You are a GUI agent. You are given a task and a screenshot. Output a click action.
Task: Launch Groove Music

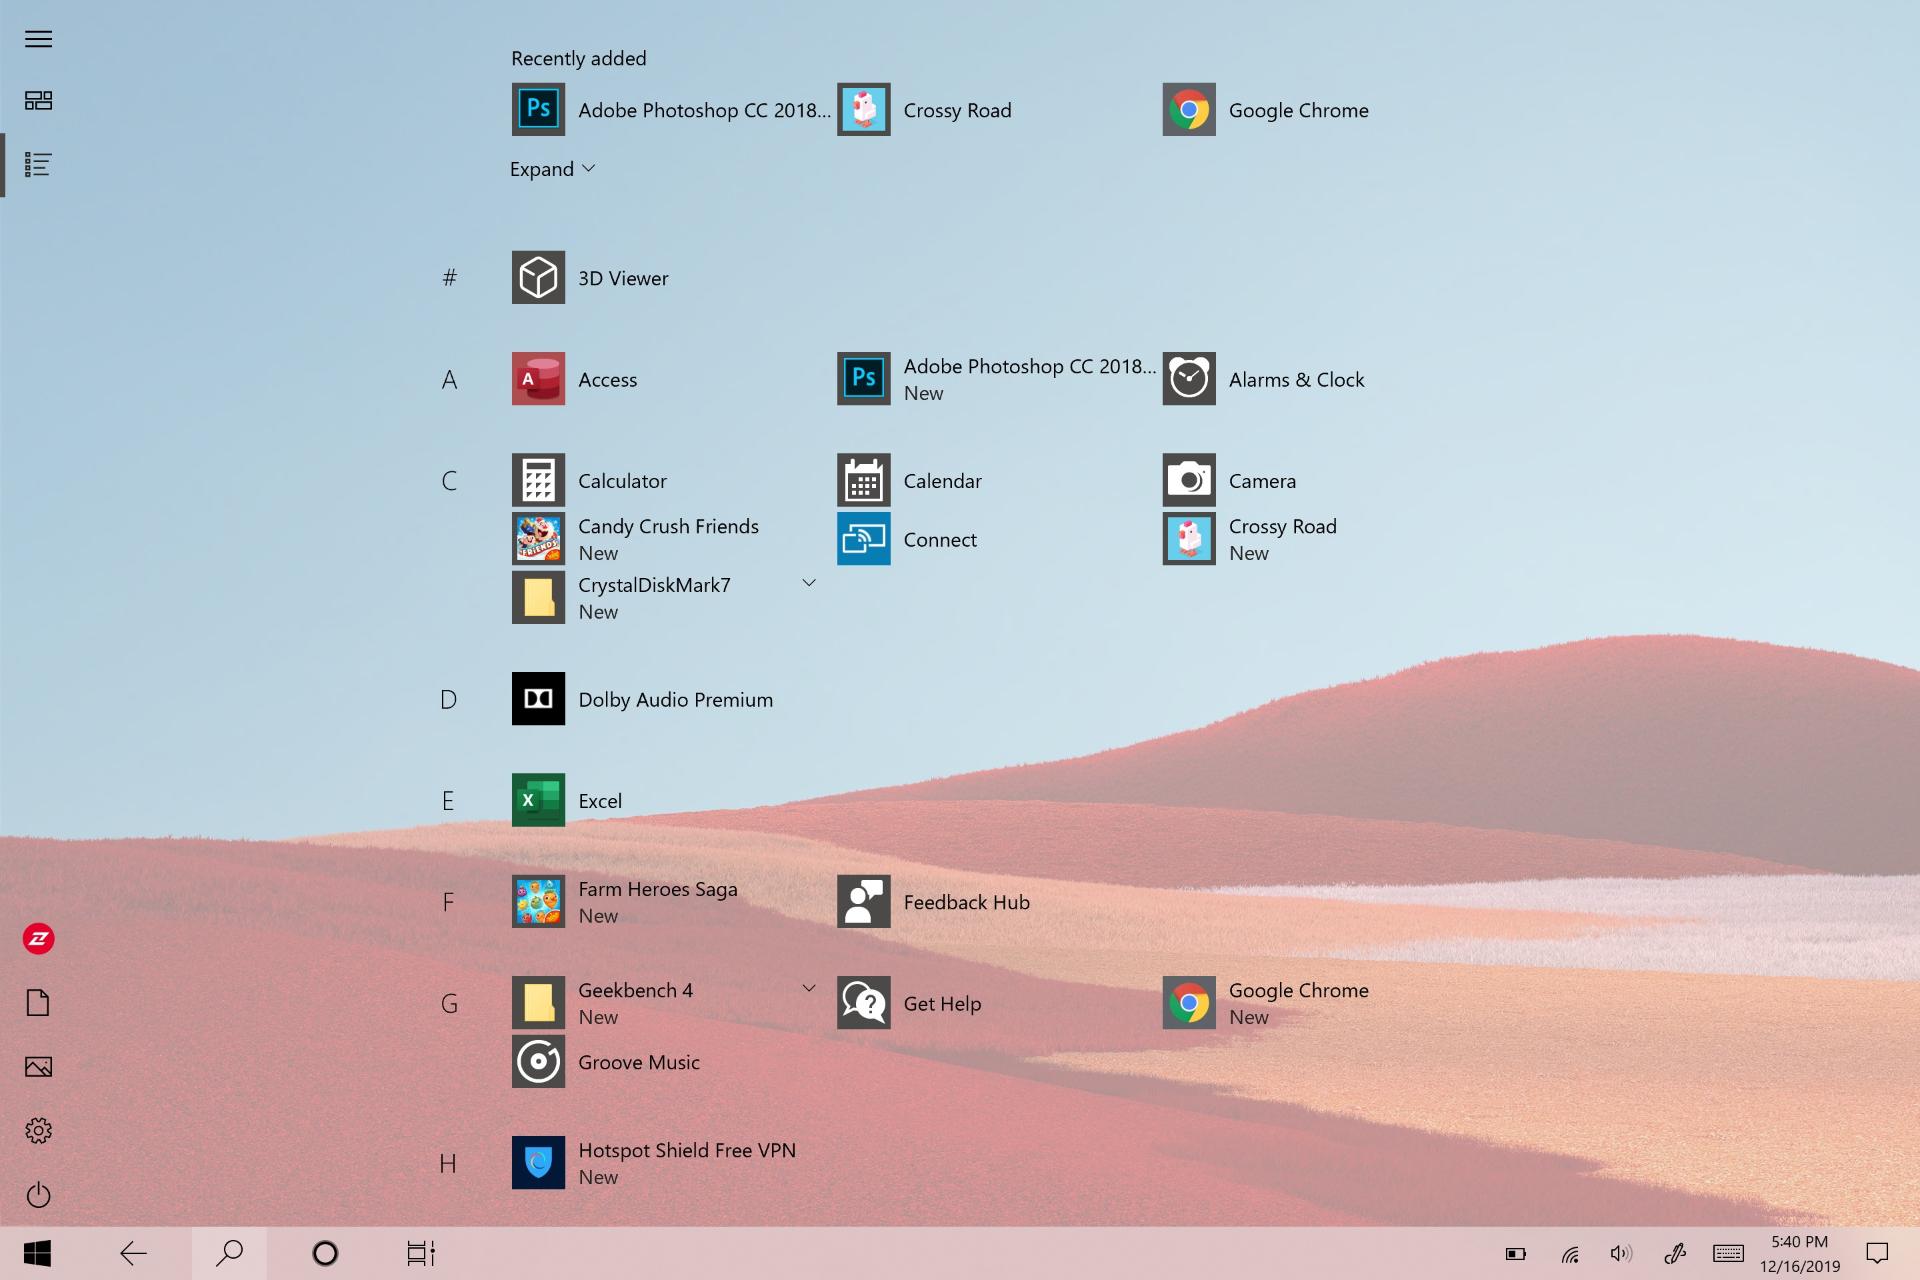click(606, 1062)
